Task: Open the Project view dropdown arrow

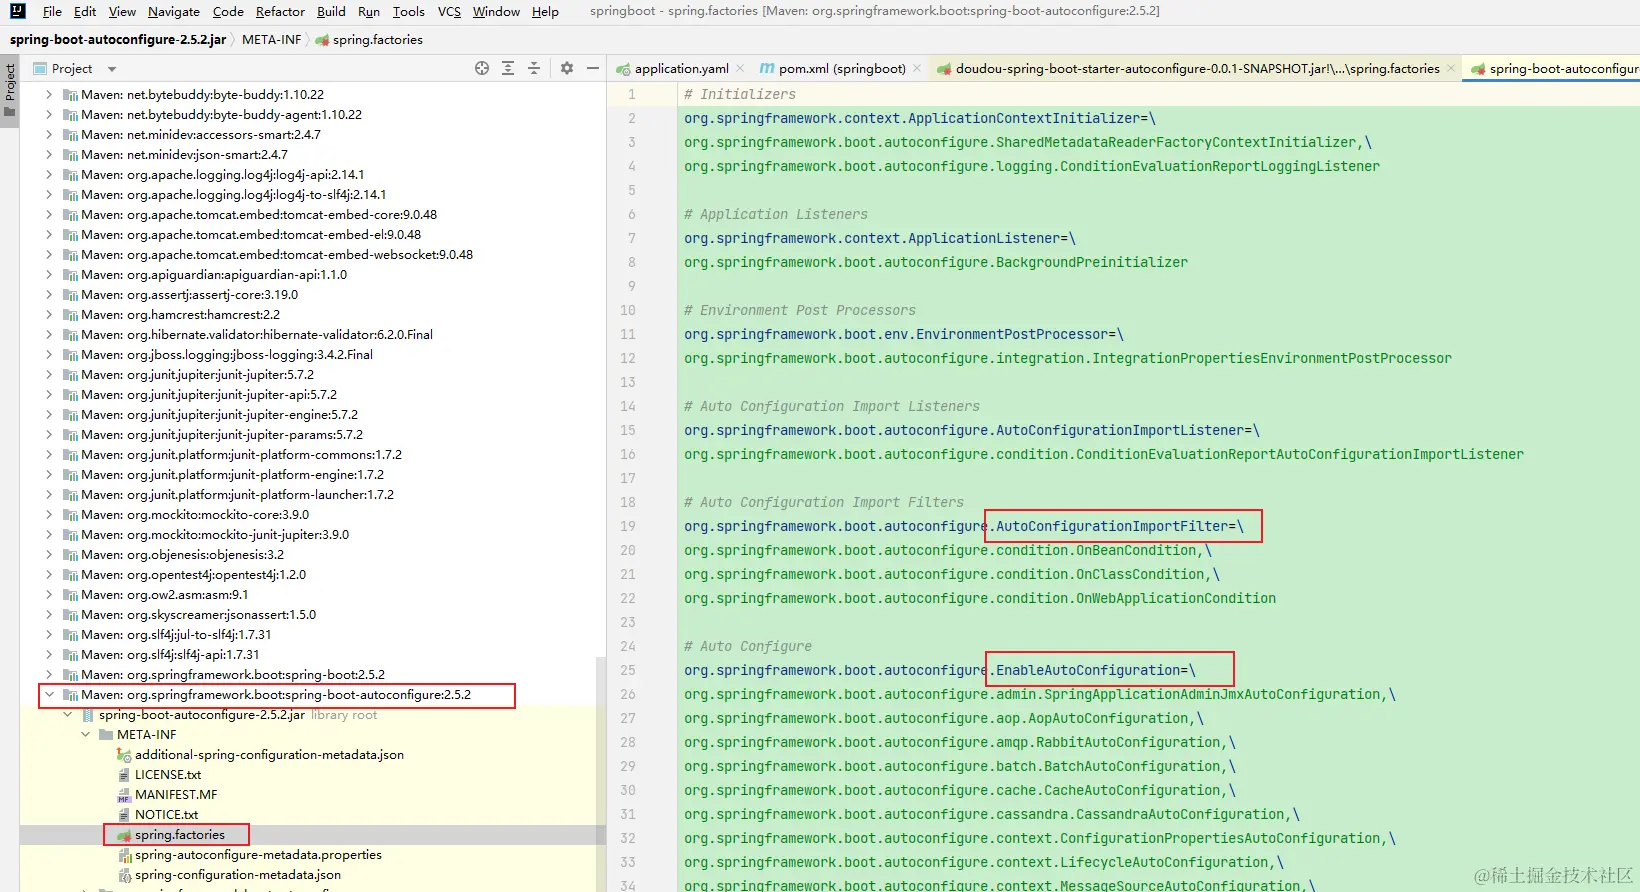Action: pos(112,69)
